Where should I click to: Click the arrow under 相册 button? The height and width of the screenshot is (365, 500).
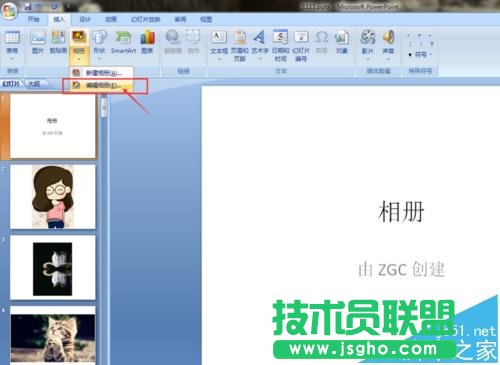point(79,59)
